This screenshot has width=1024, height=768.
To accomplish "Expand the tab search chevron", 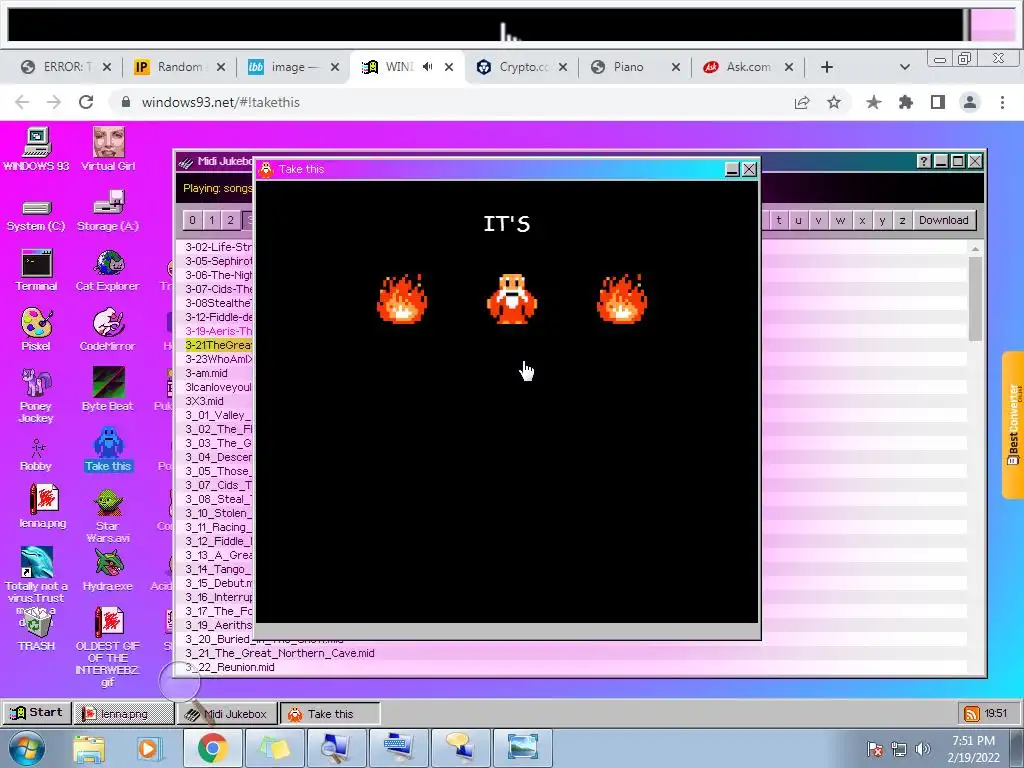I will (904, 67).
